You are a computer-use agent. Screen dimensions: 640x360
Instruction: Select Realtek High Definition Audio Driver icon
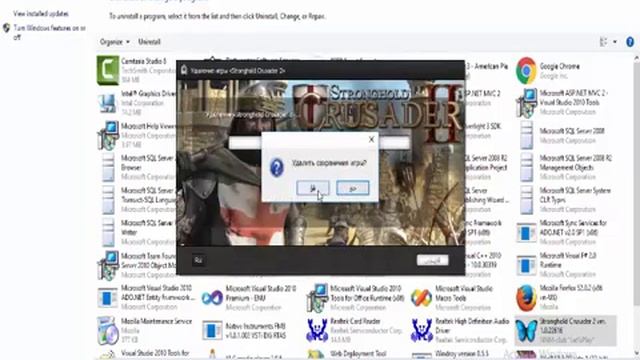pyautogui.click(x=421, y=330)
